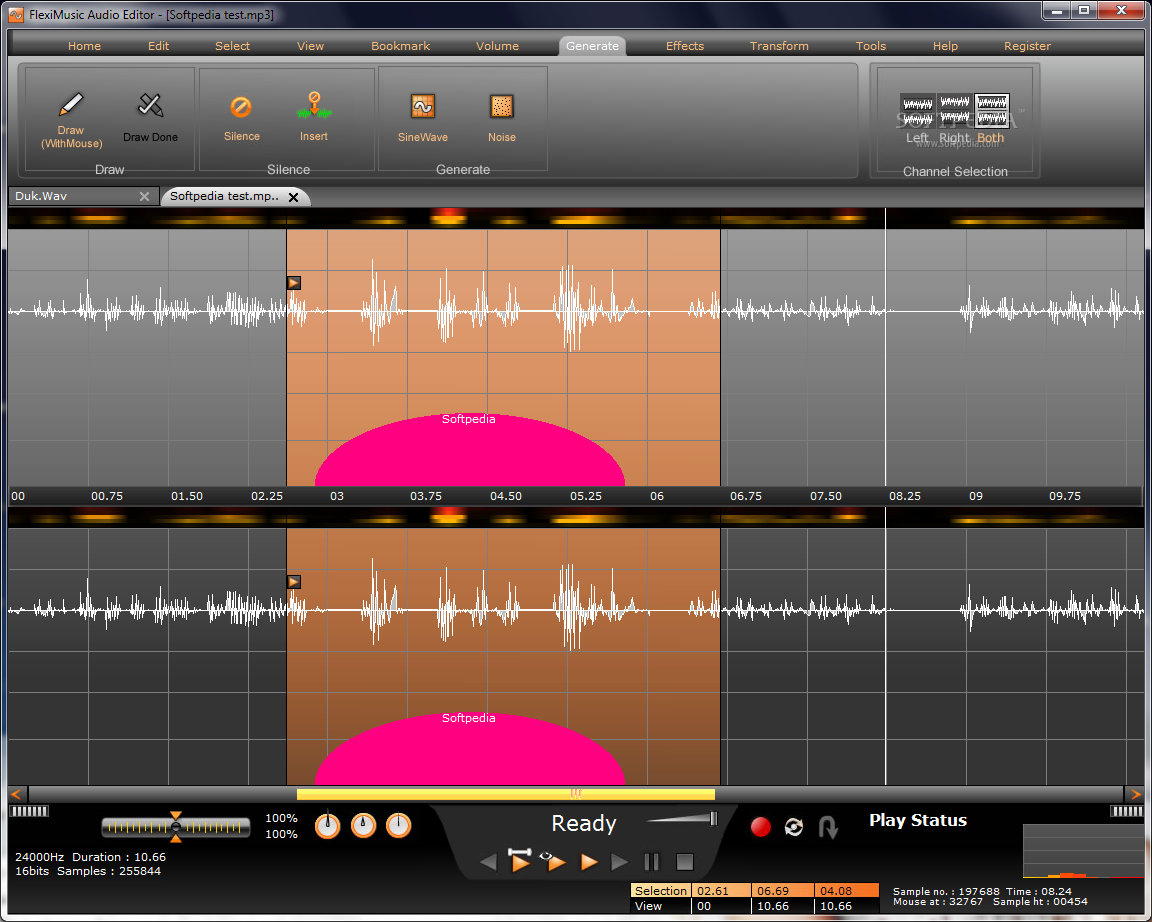1152x922 pixels.
Task: Close the Duk.Wav tab
Action: point(144,197)
